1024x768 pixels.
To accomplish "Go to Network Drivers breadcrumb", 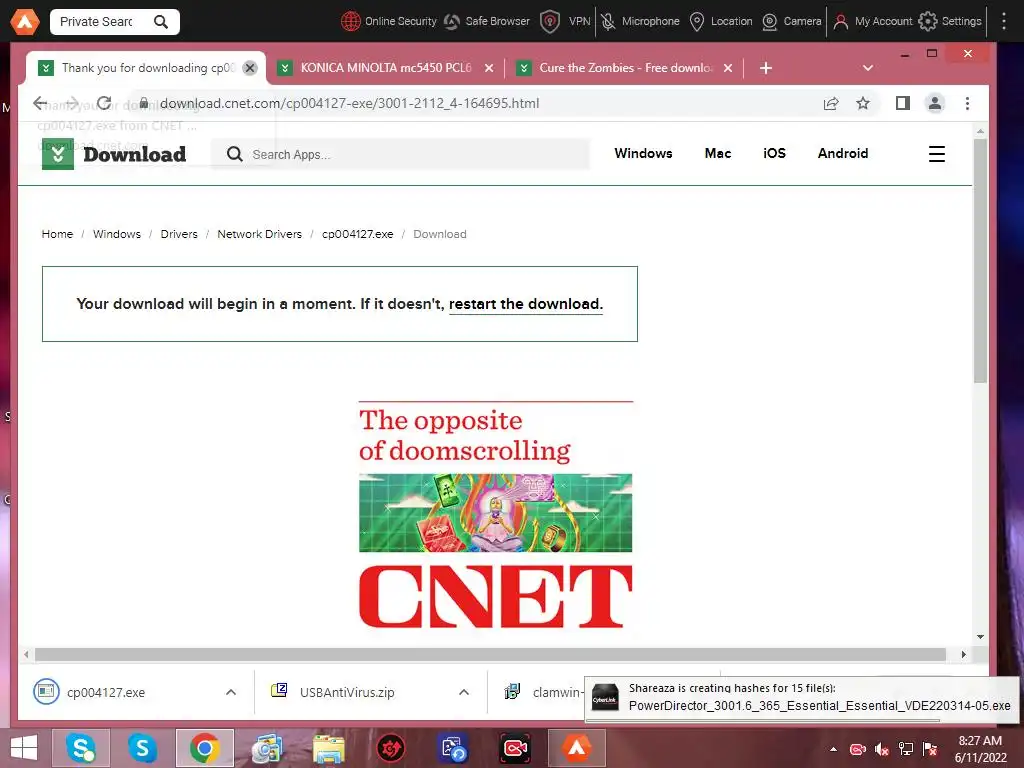I will point(259,234).
